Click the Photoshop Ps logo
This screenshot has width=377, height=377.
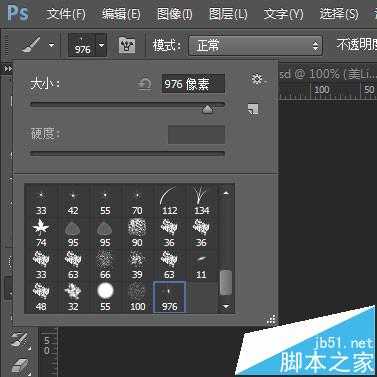point(18,13)
